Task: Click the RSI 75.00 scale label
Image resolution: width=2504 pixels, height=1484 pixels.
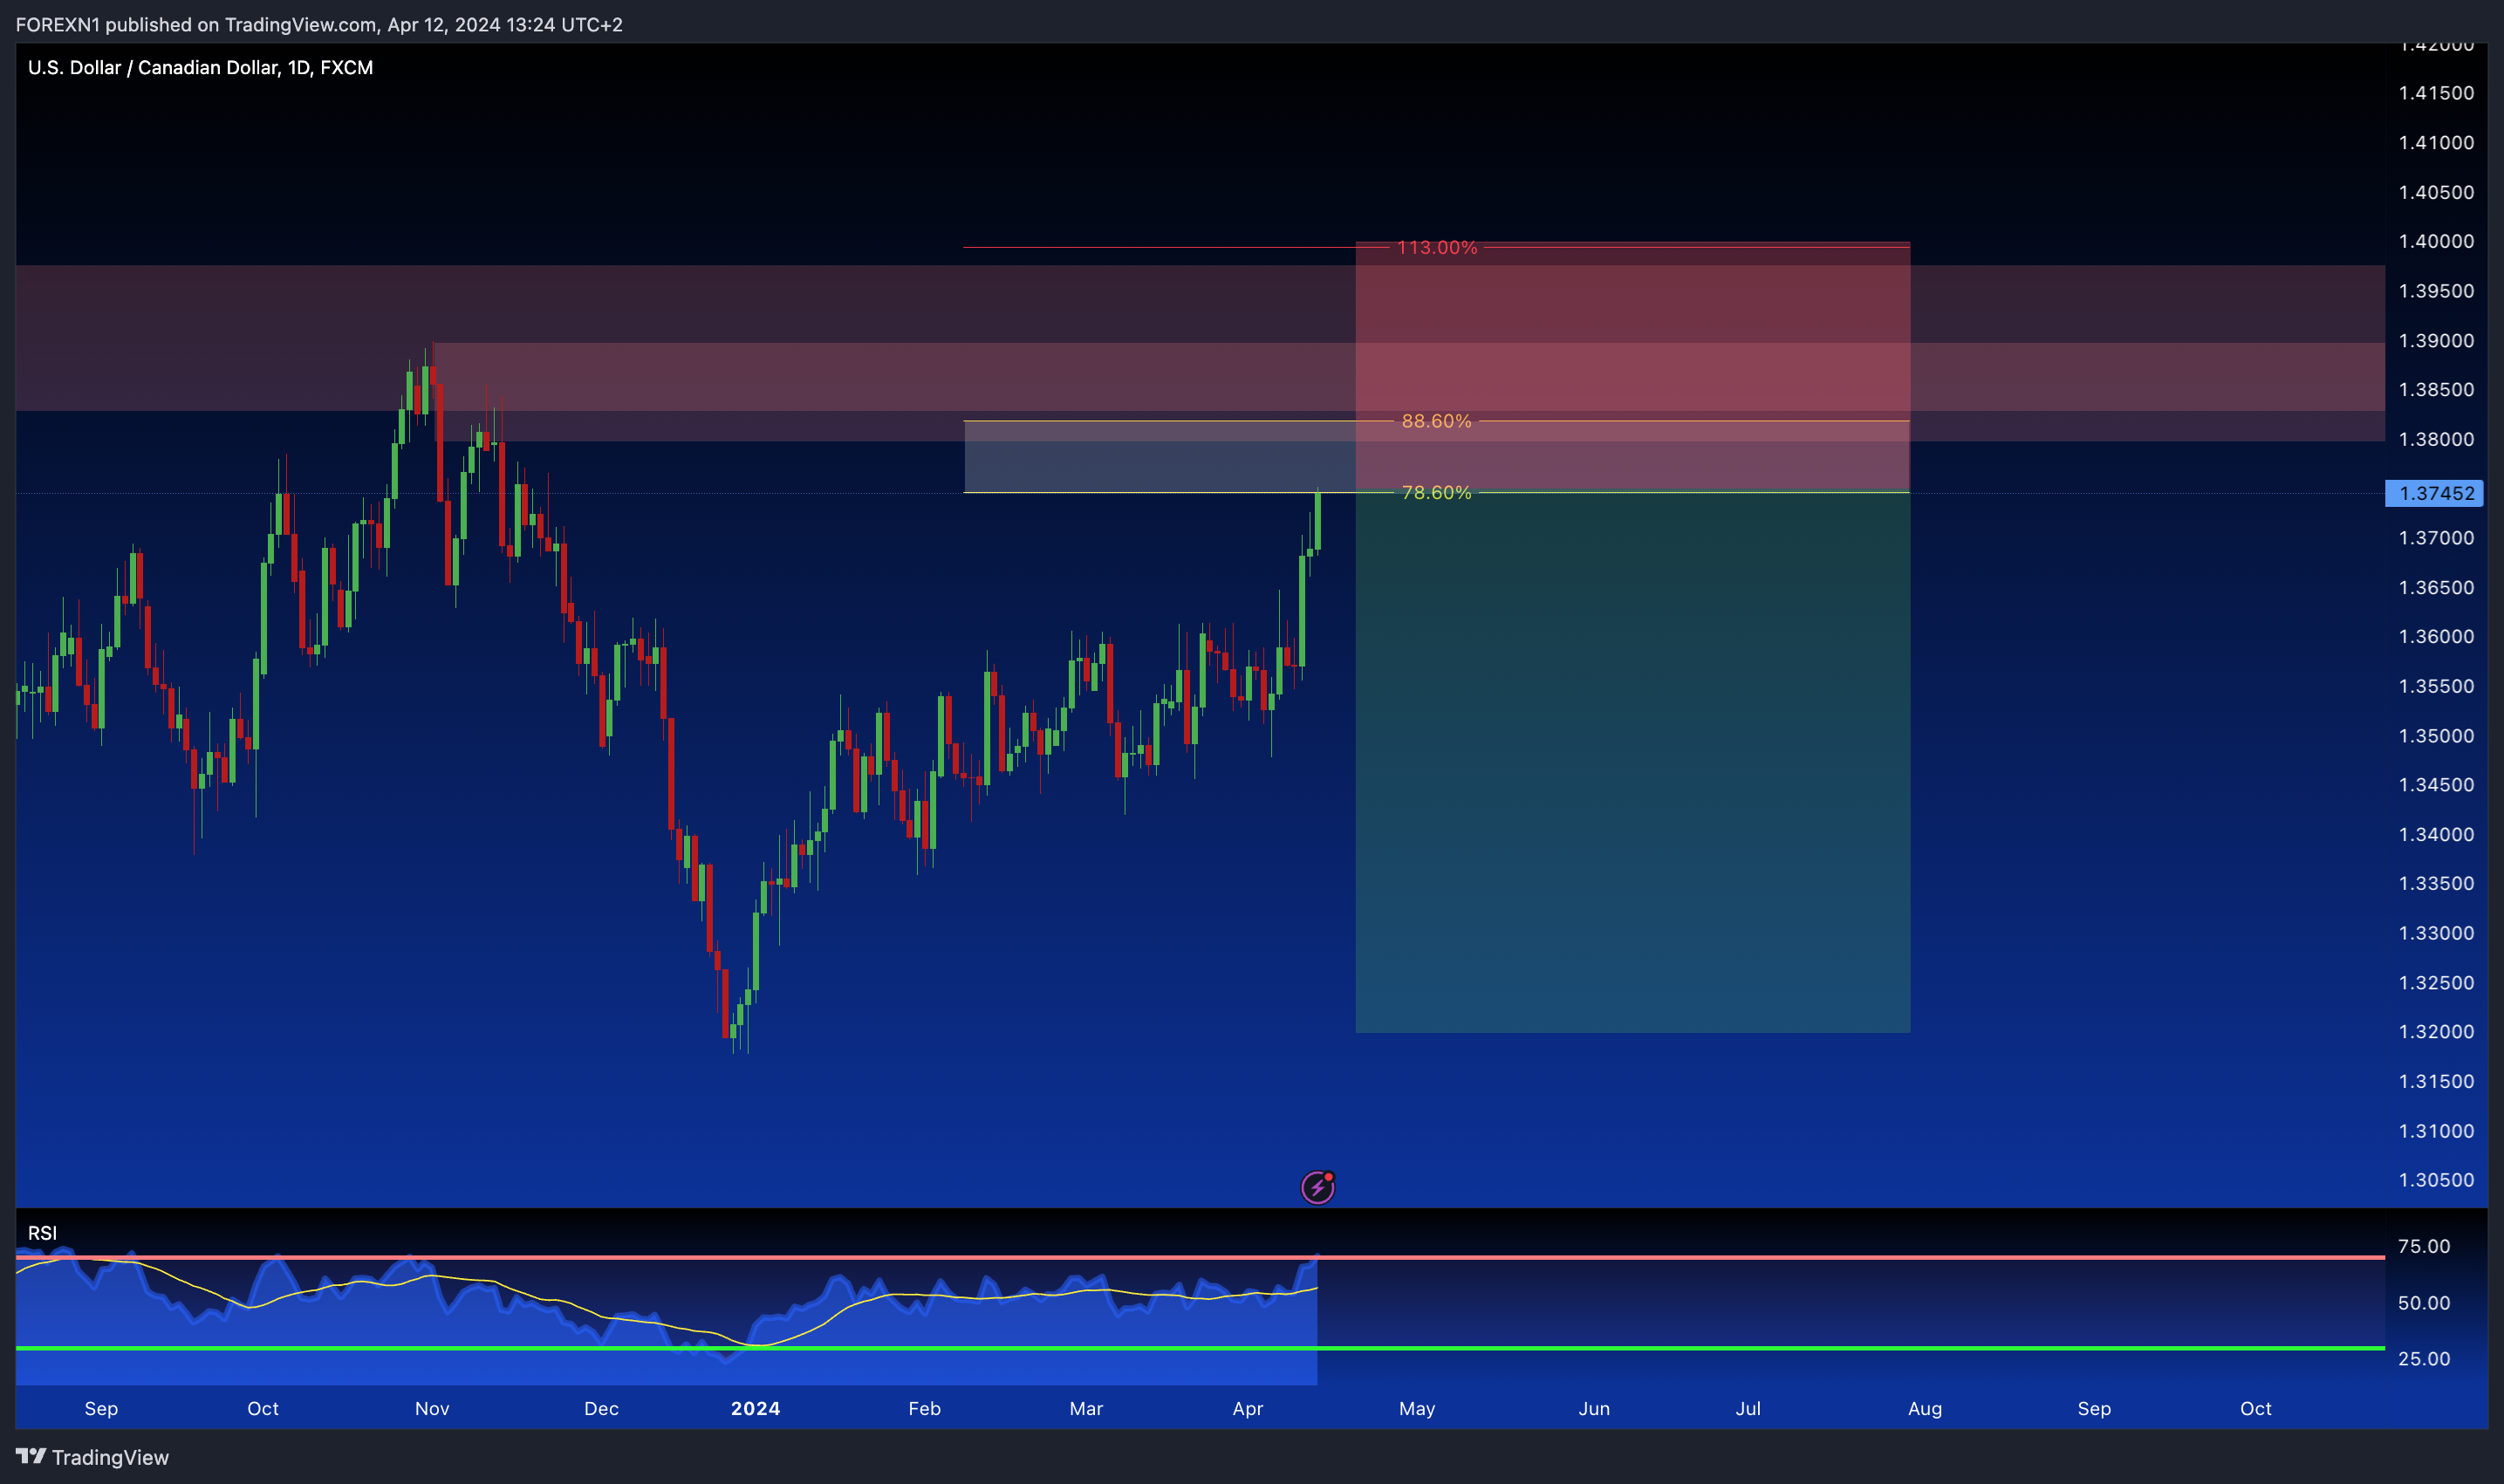Action: click(x=2424, y=1246)
